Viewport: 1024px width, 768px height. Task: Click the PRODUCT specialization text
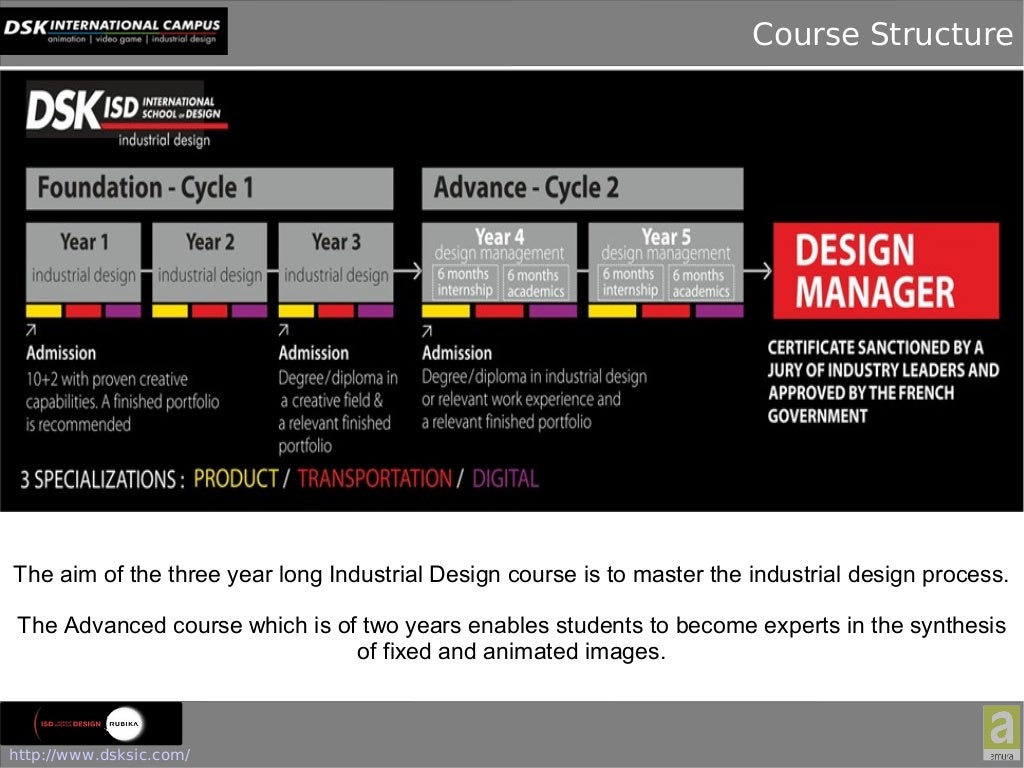coord(236,479)
